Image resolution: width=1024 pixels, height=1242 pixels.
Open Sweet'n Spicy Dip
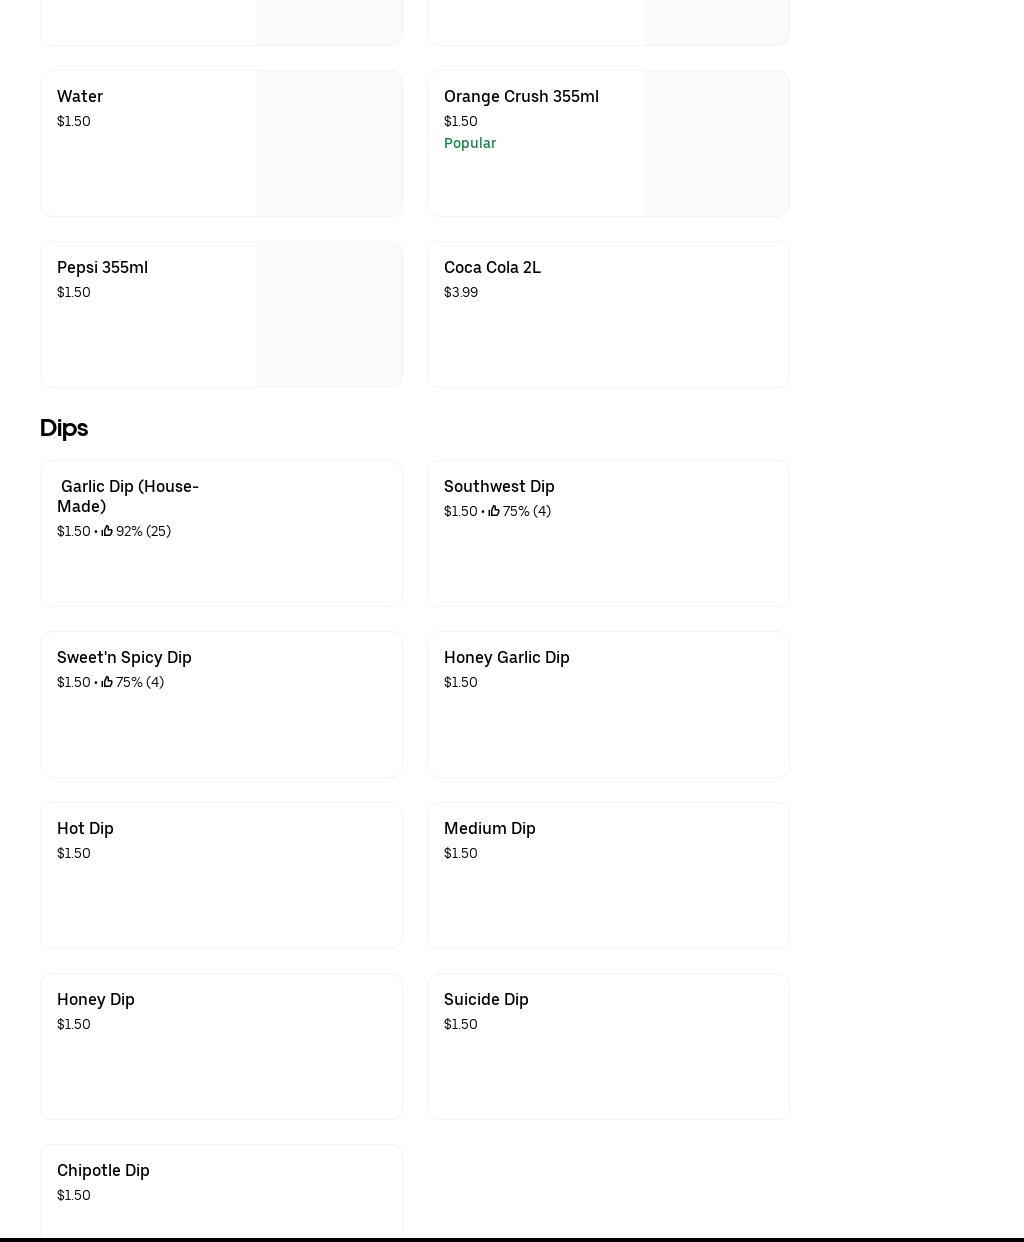click(x=221, y=704)
